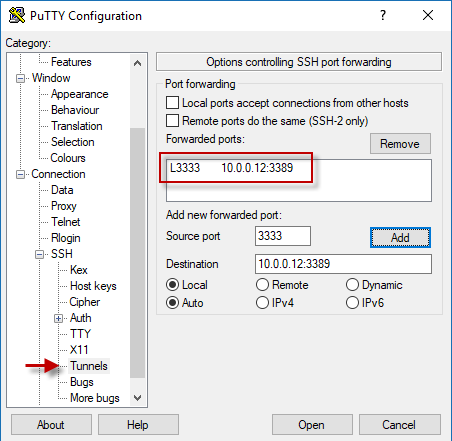Enable local ports accept connections from other hosts
452x441 pixels.
click(x=172, y=103)
